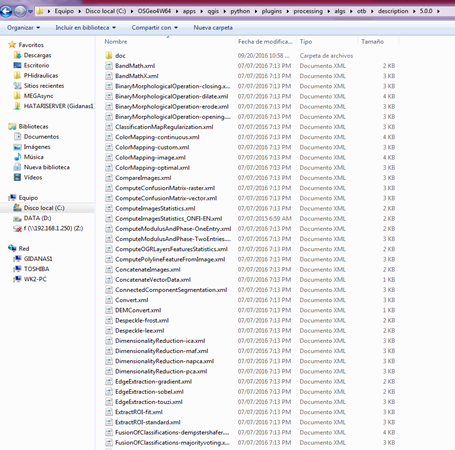This screenshot has height=450, width=455.
Task: Click the Sitios recientes icon
Action: point(17,86)
